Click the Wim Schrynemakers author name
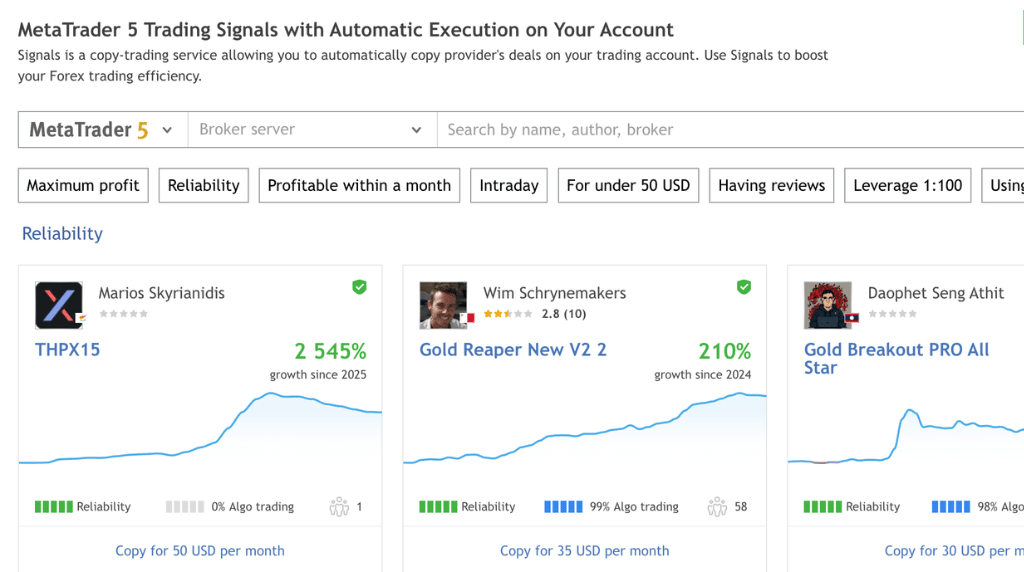The image size is (1024, 572). 554,293
